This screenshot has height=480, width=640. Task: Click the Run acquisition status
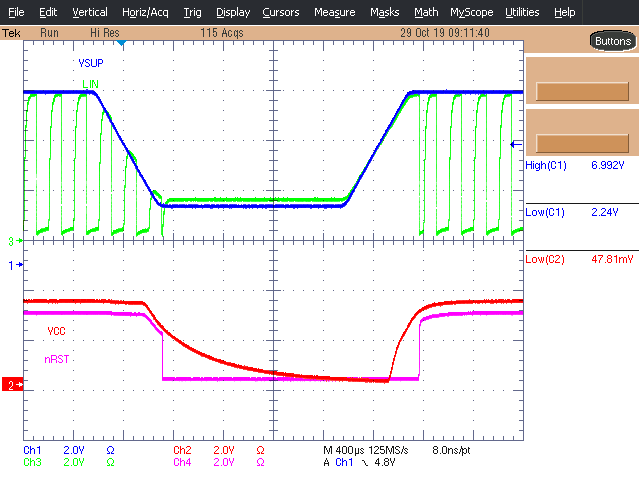coord(49,33)
